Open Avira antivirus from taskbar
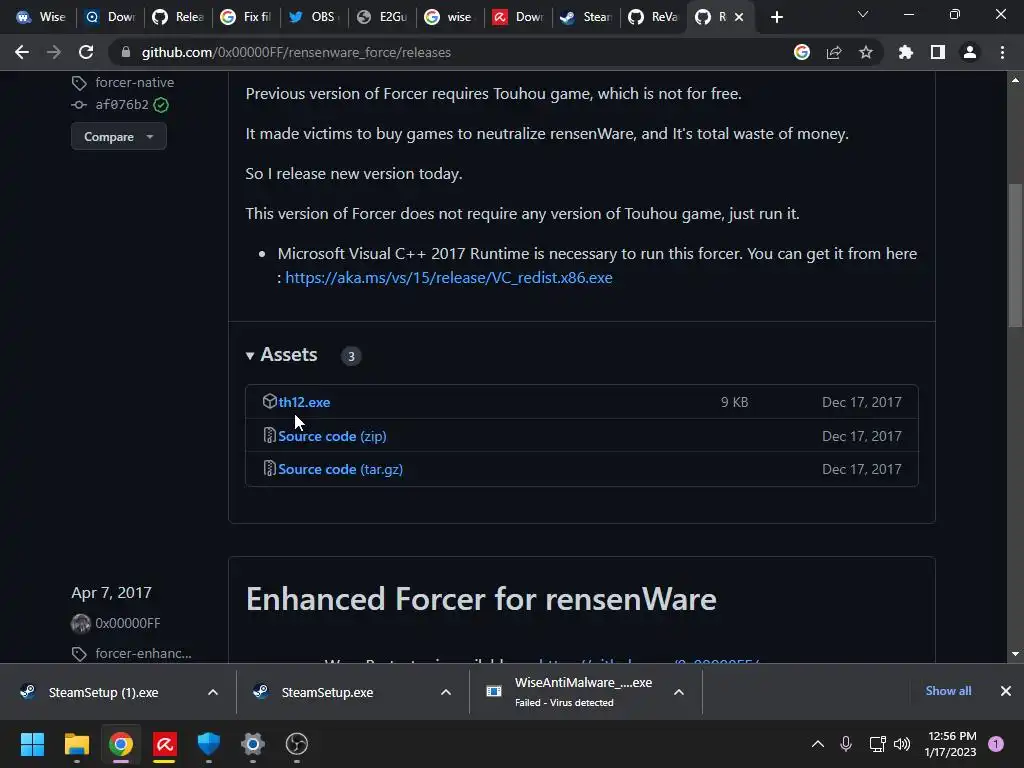Image resolution: width=1024 pixels, height=768 pixels. point(165,744)
